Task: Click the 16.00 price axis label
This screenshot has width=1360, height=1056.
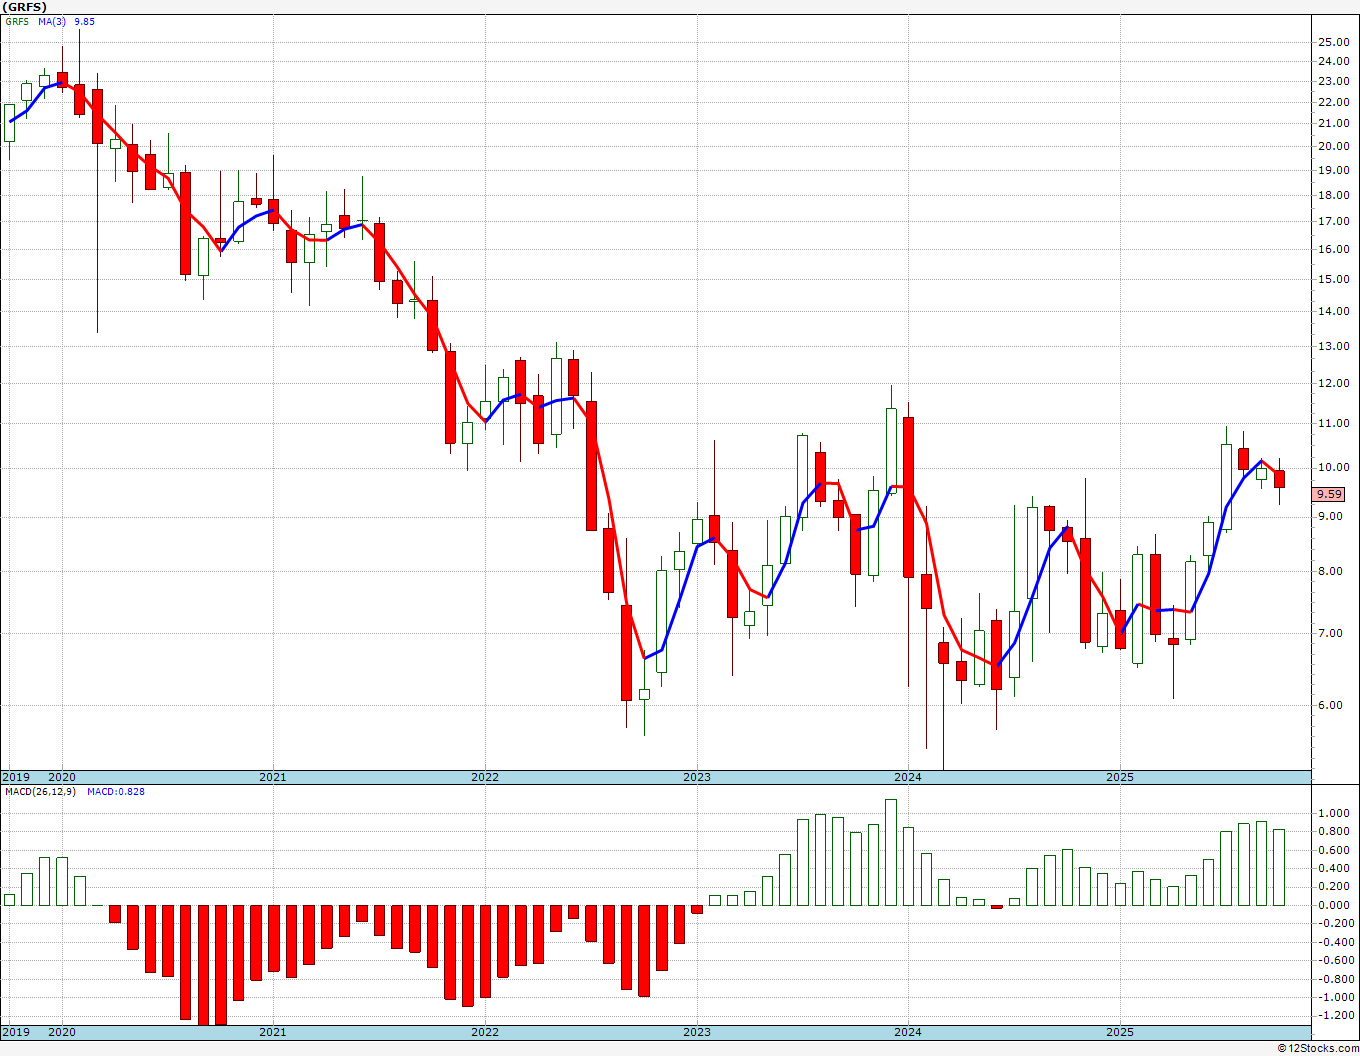Action: [1333, 249]
